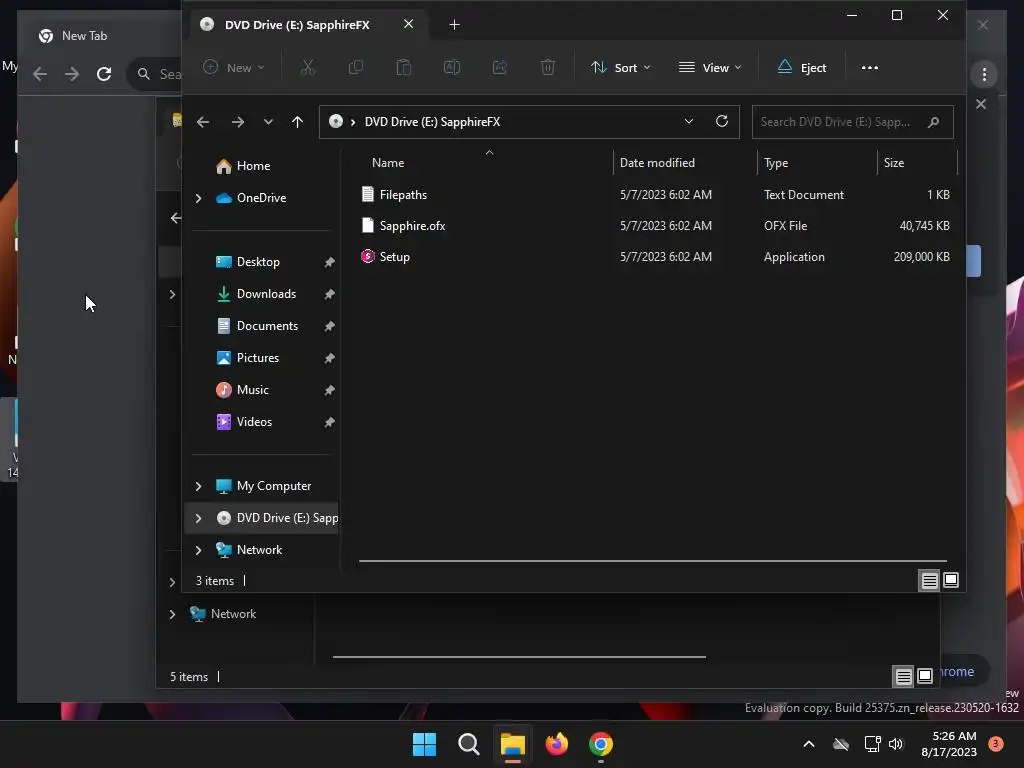This screenshot has width=1024, height=768.
Task: Go back in File Explorer navigation
Action: point(203,122)
